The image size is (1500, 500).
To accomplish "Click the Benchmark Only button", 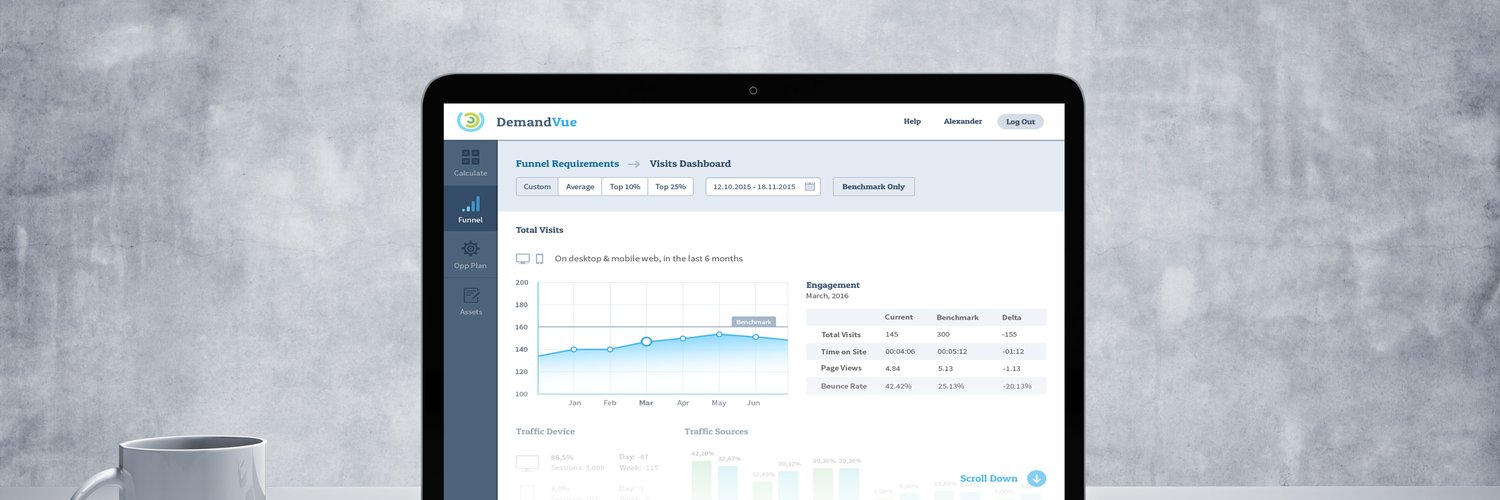I will [873, 186].
